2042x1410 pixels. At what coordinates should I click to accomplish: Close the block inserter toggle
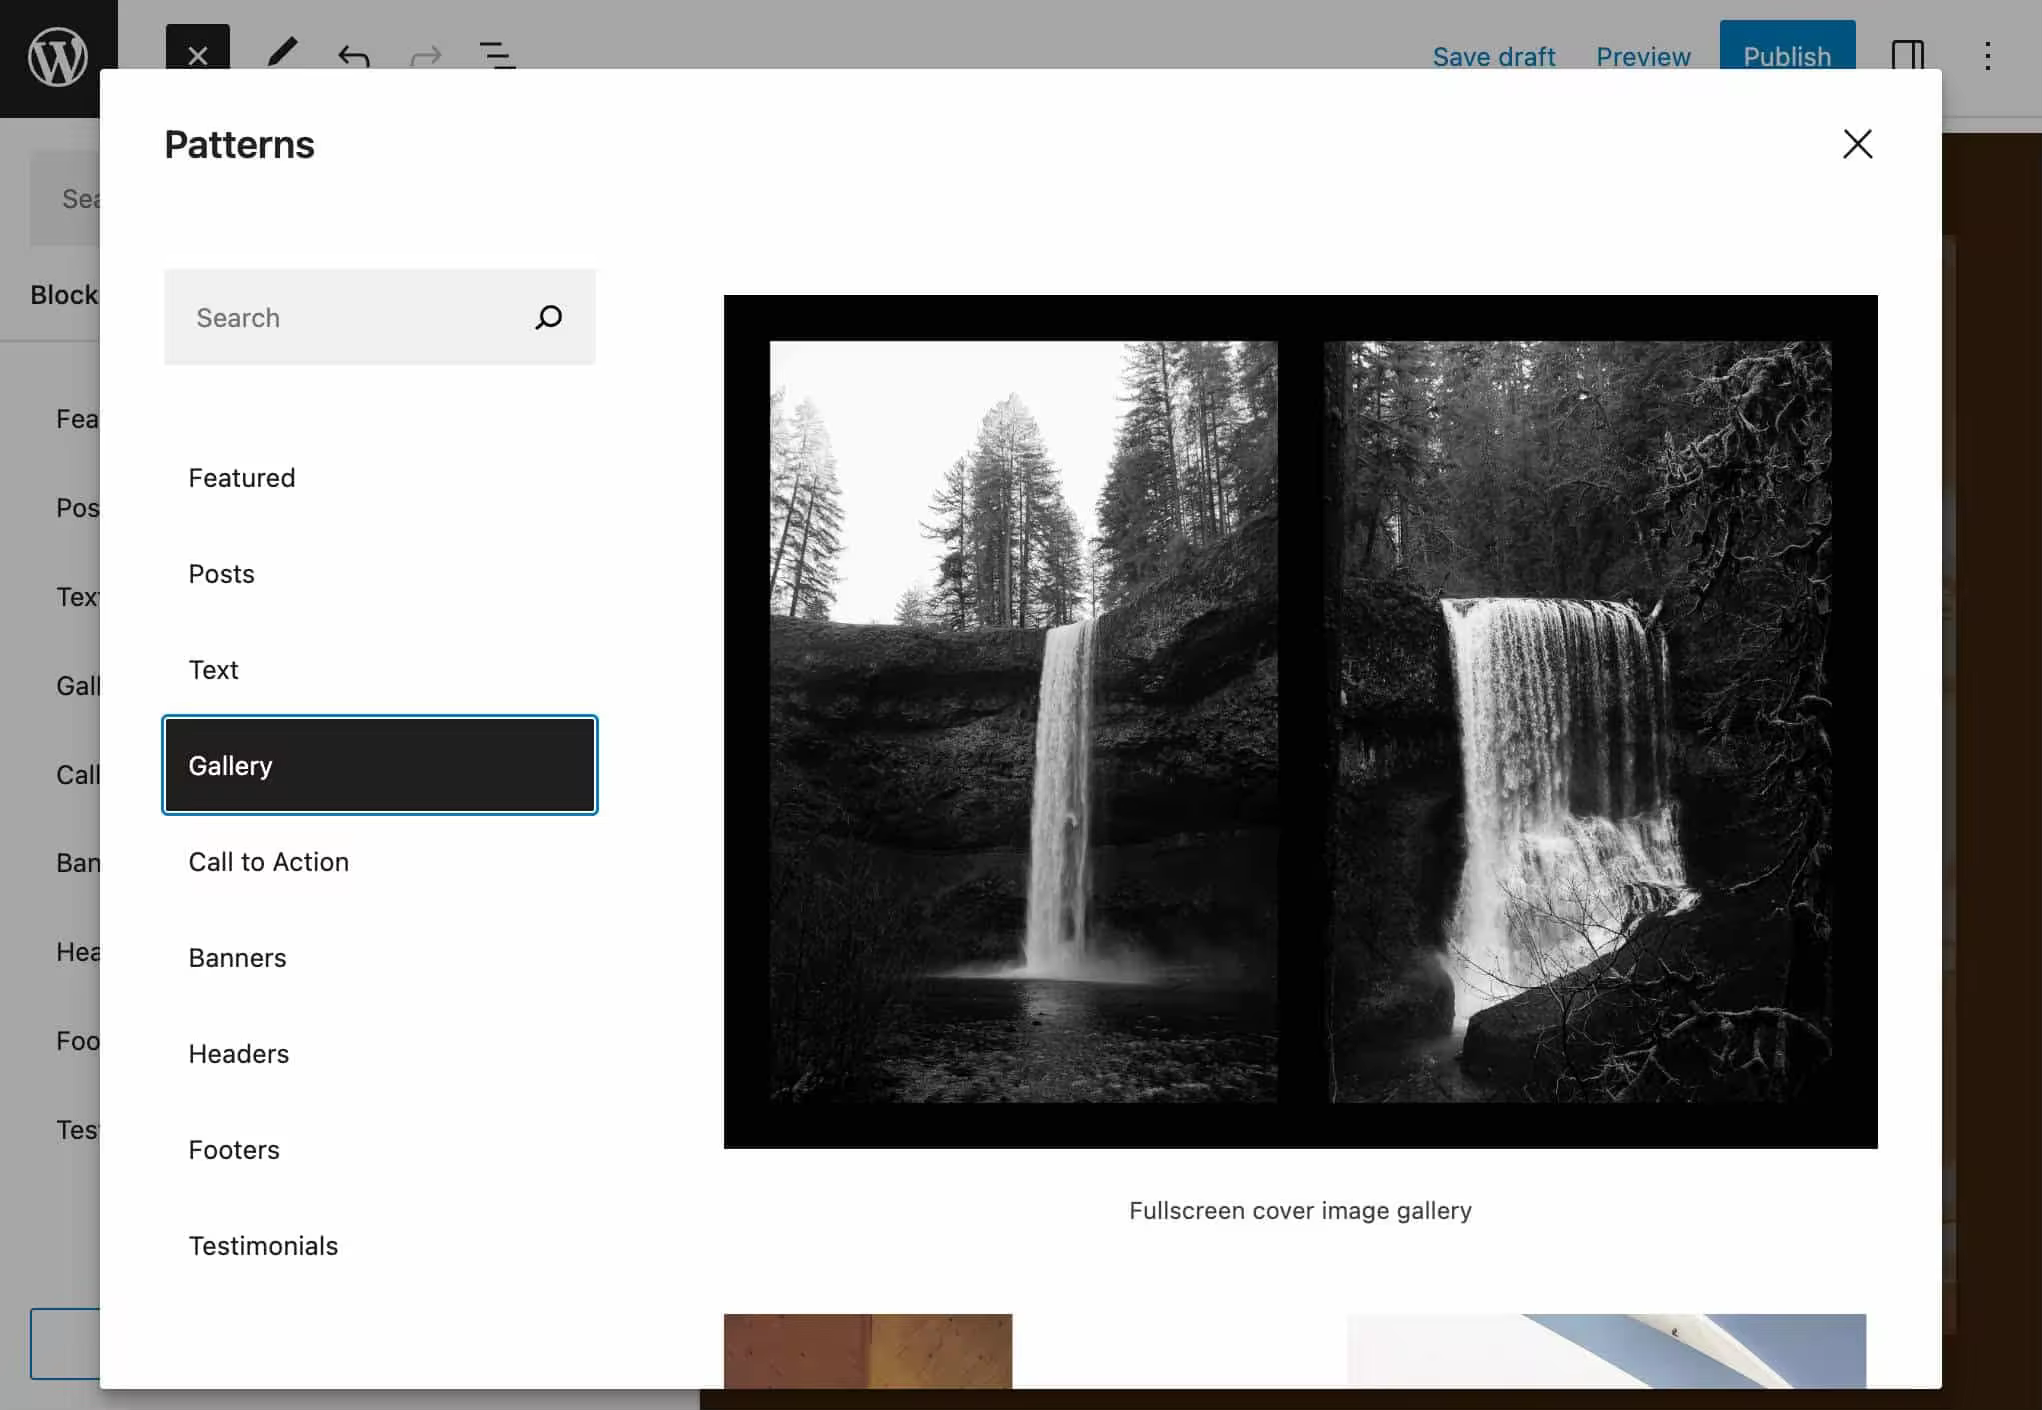coord(198,47)
